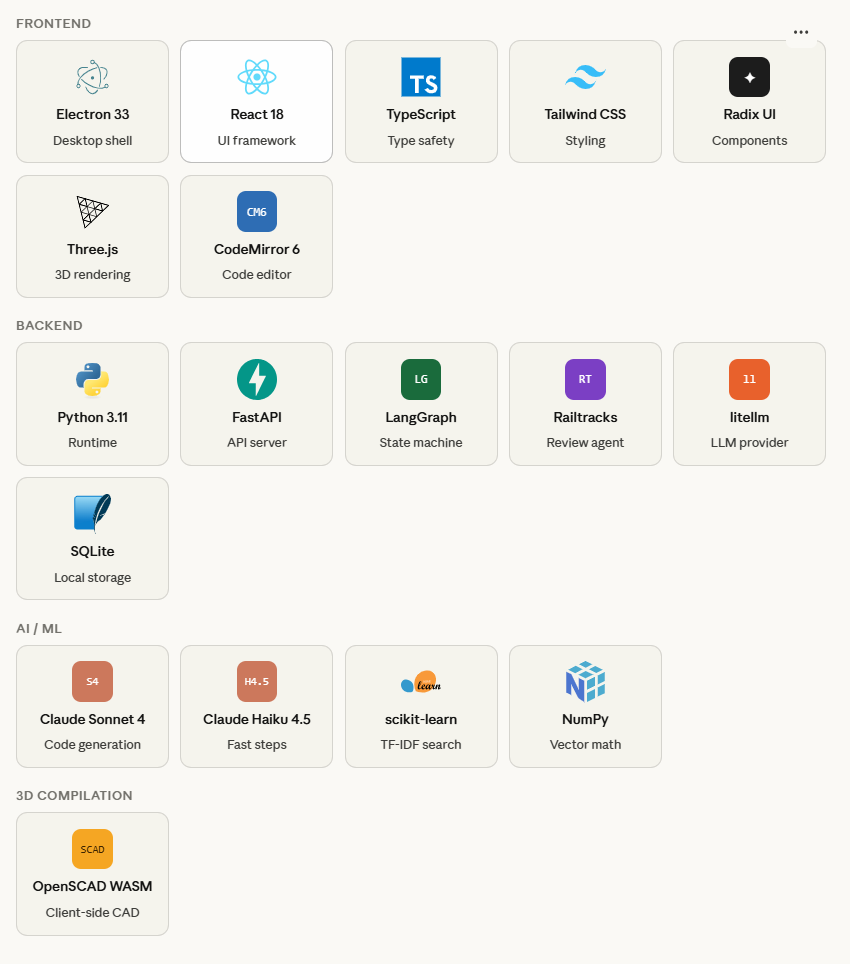Click the "Components" description text

pyautogui.click(x=749, y=140)
